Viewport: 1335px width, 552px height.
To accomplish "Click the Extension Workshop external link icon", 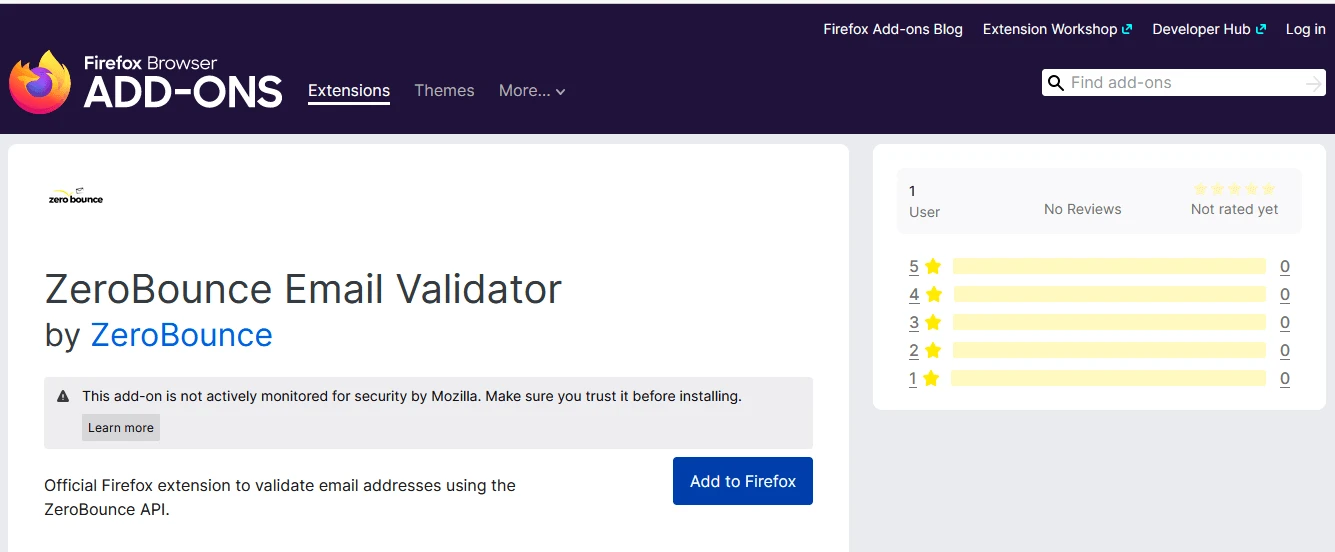I will pos(1128,30).
